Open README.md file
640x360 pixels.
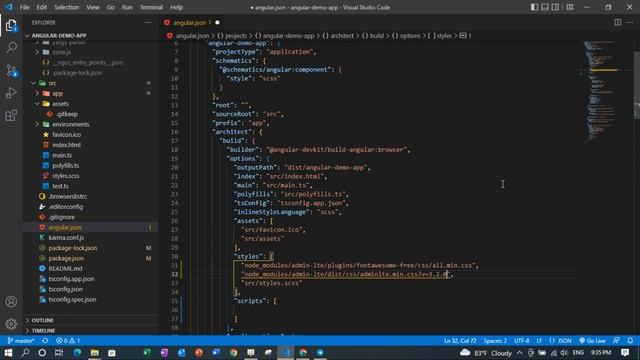(x=65, y=268)
